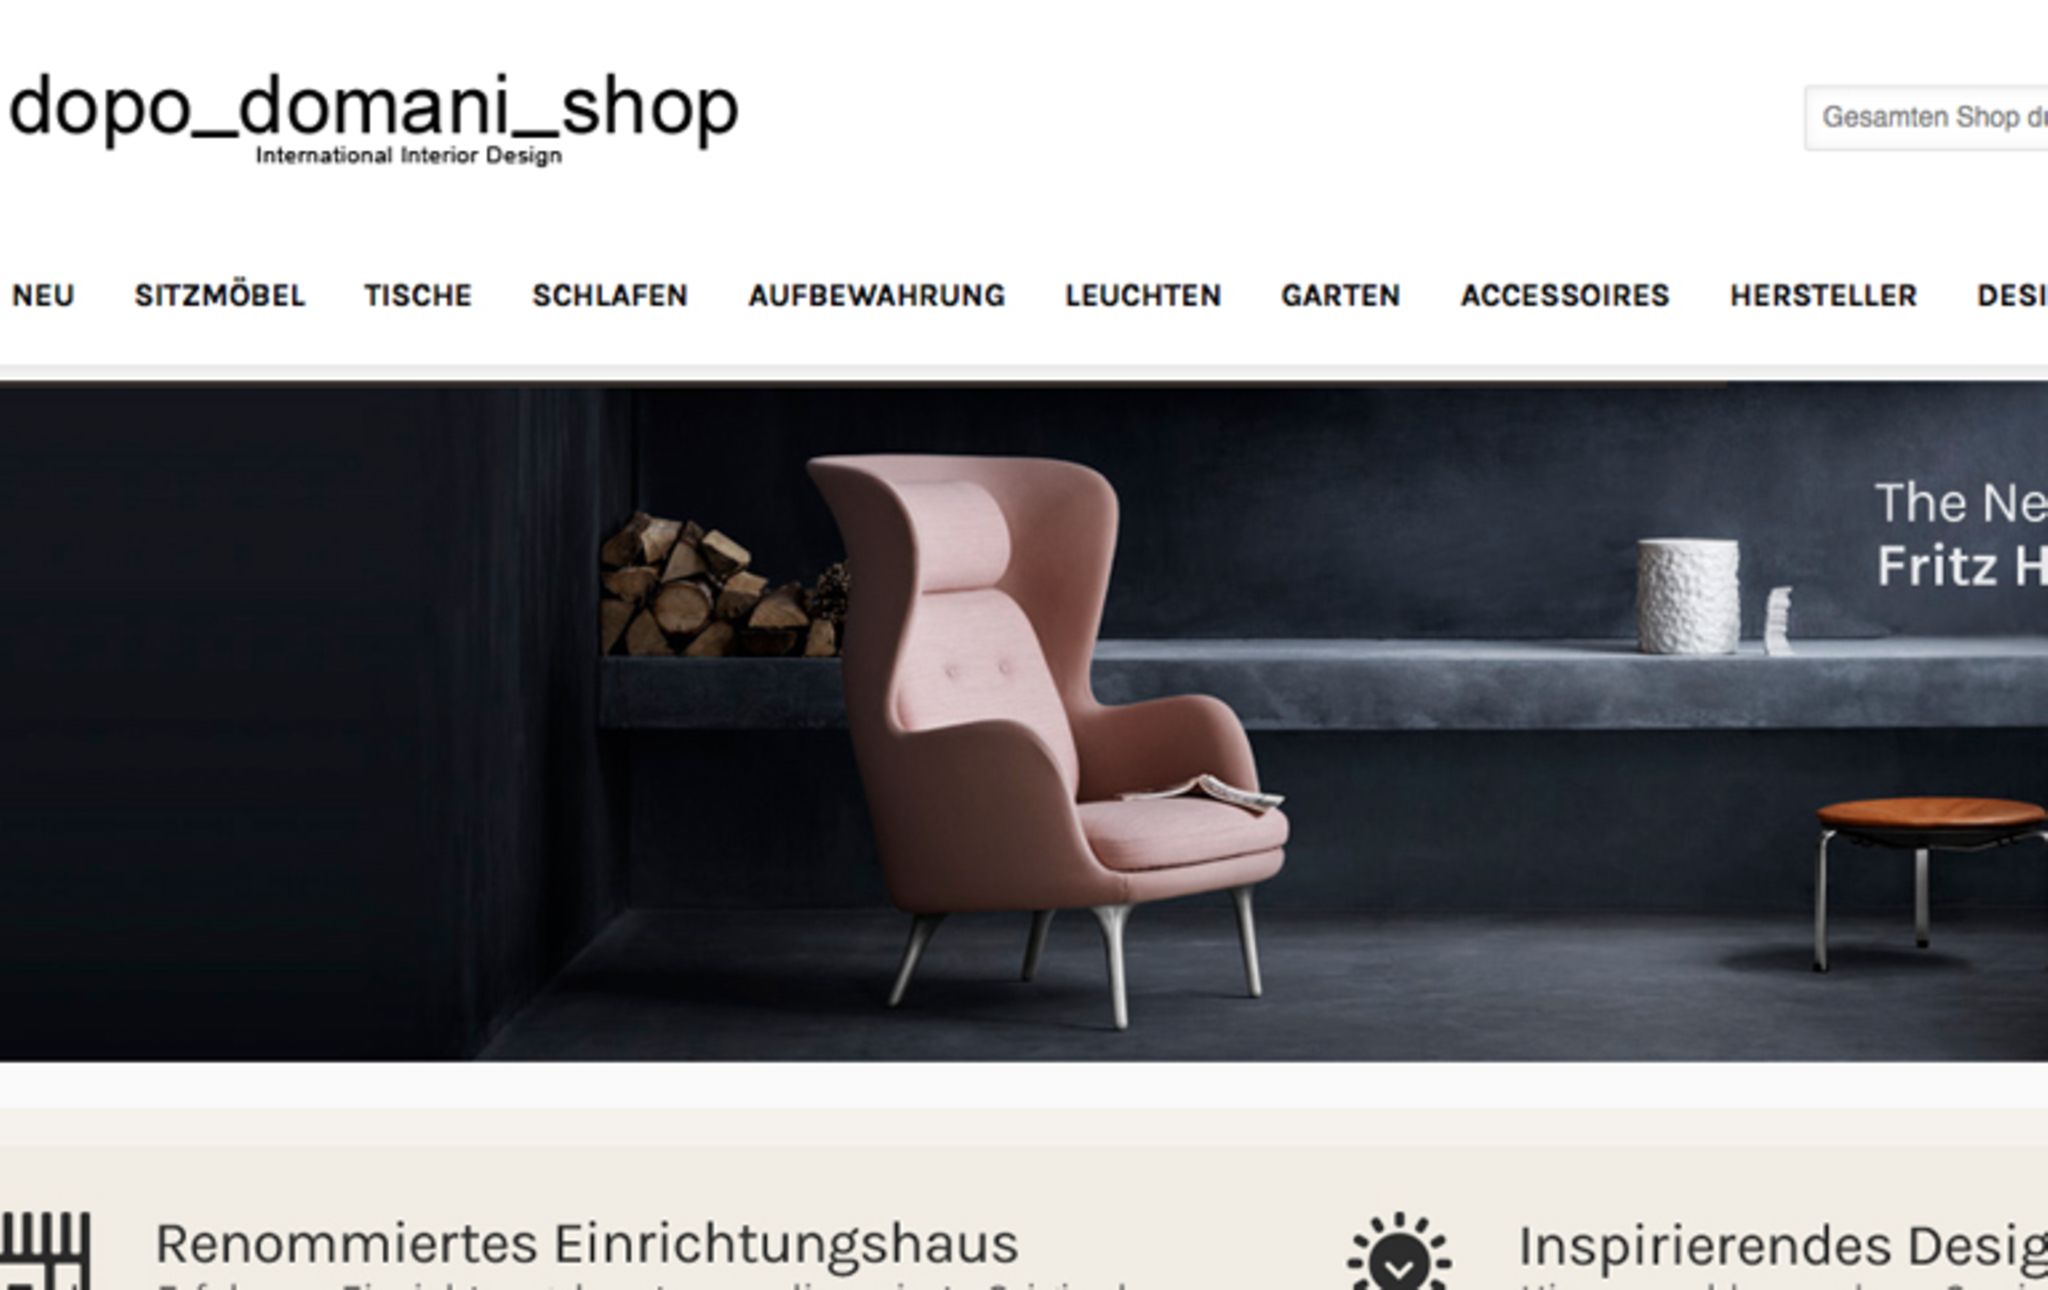Go to the SCHLAFEN category

click(610, 296)
